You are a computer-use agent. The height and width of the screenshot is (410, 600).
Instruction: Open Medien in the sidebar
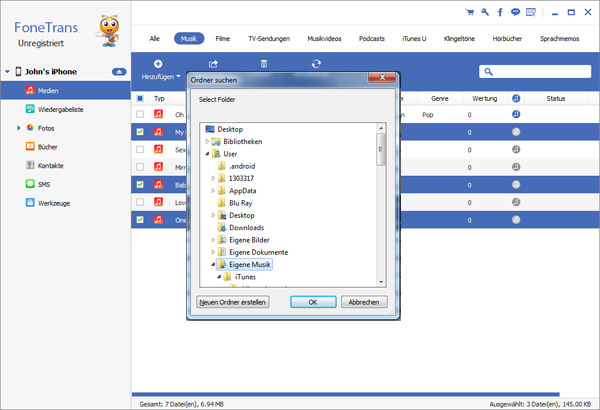point(65,91)
